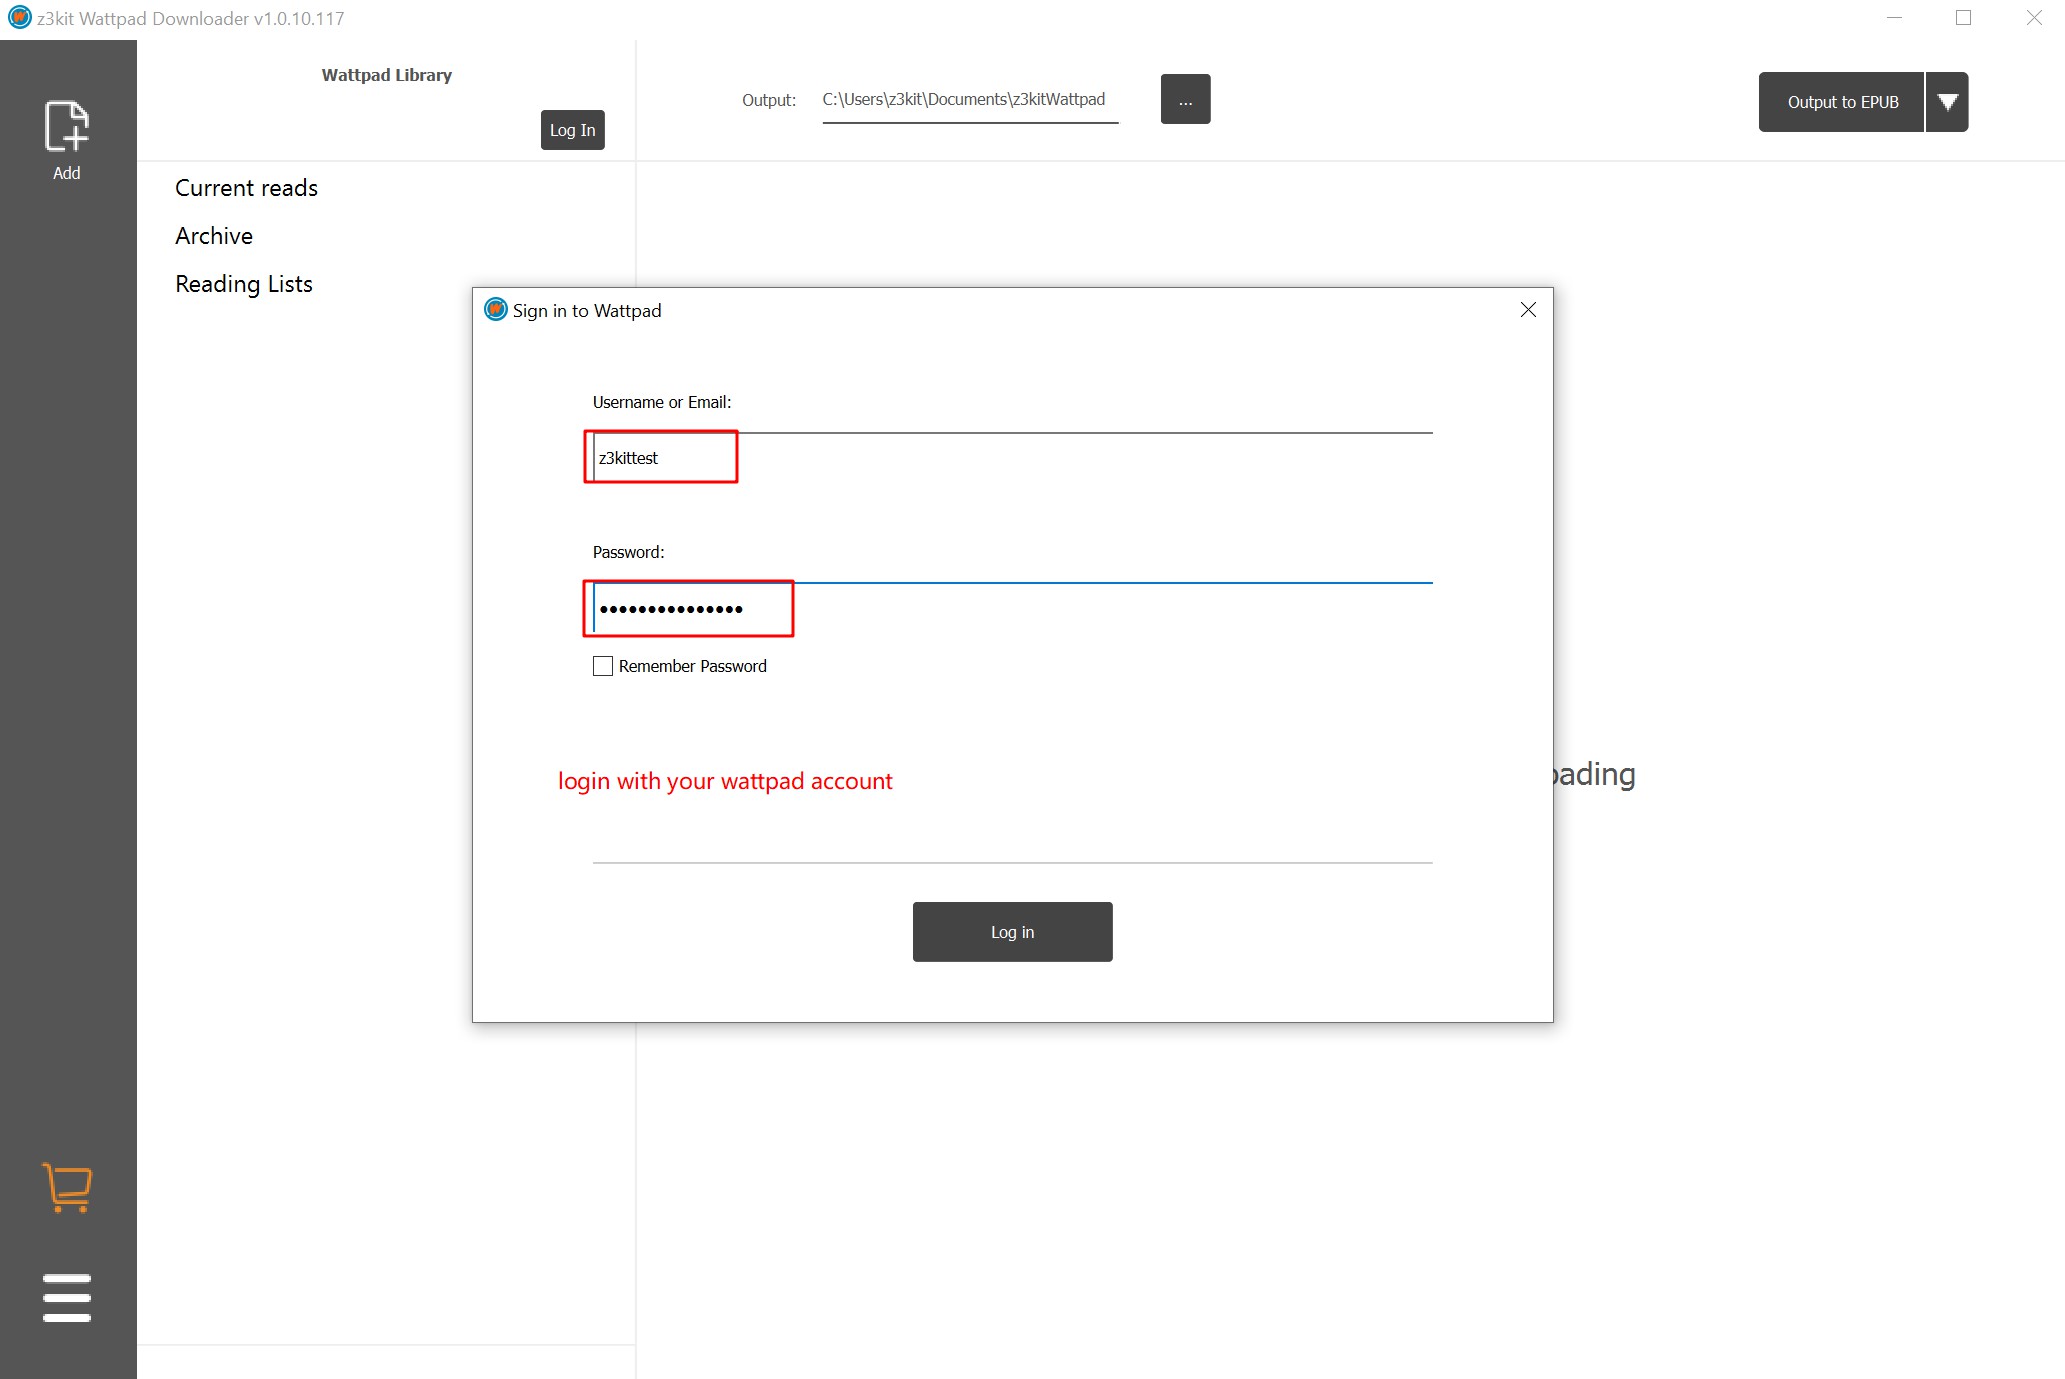Focus the Username or Email field

(x=1012, y=458)
